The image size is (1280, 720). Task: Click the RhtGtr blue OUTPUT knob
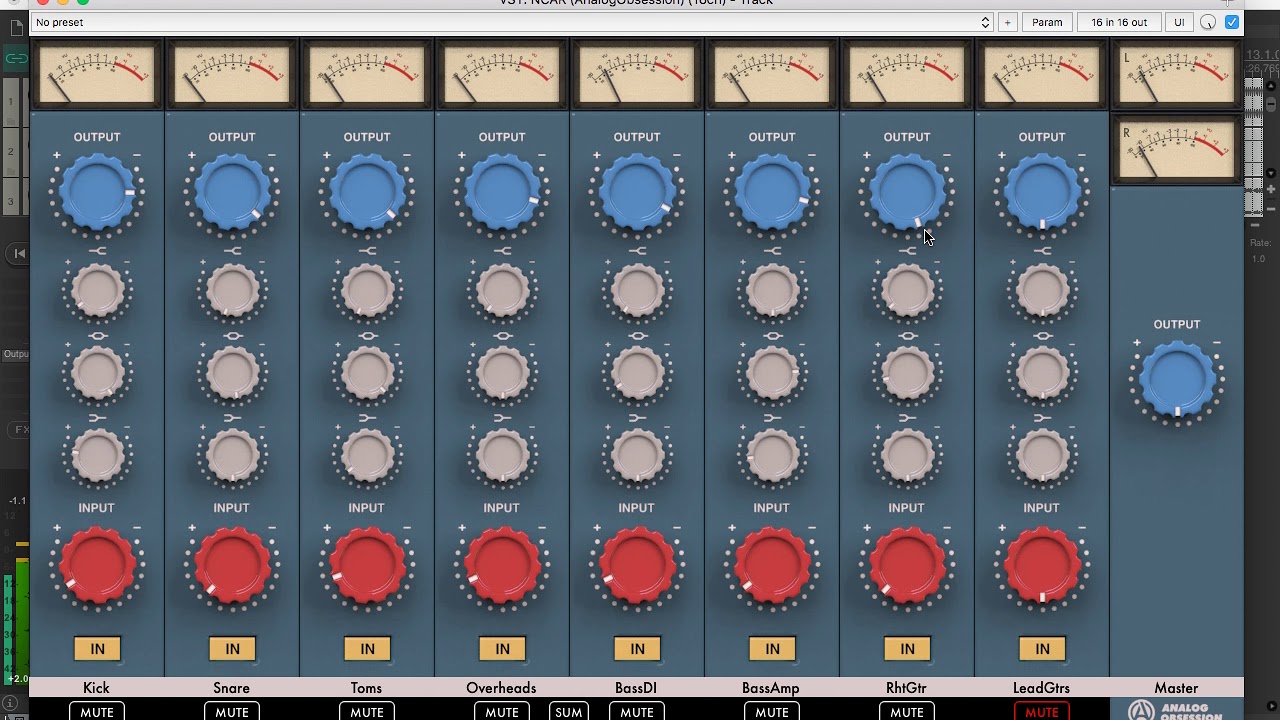click(907, 193)
